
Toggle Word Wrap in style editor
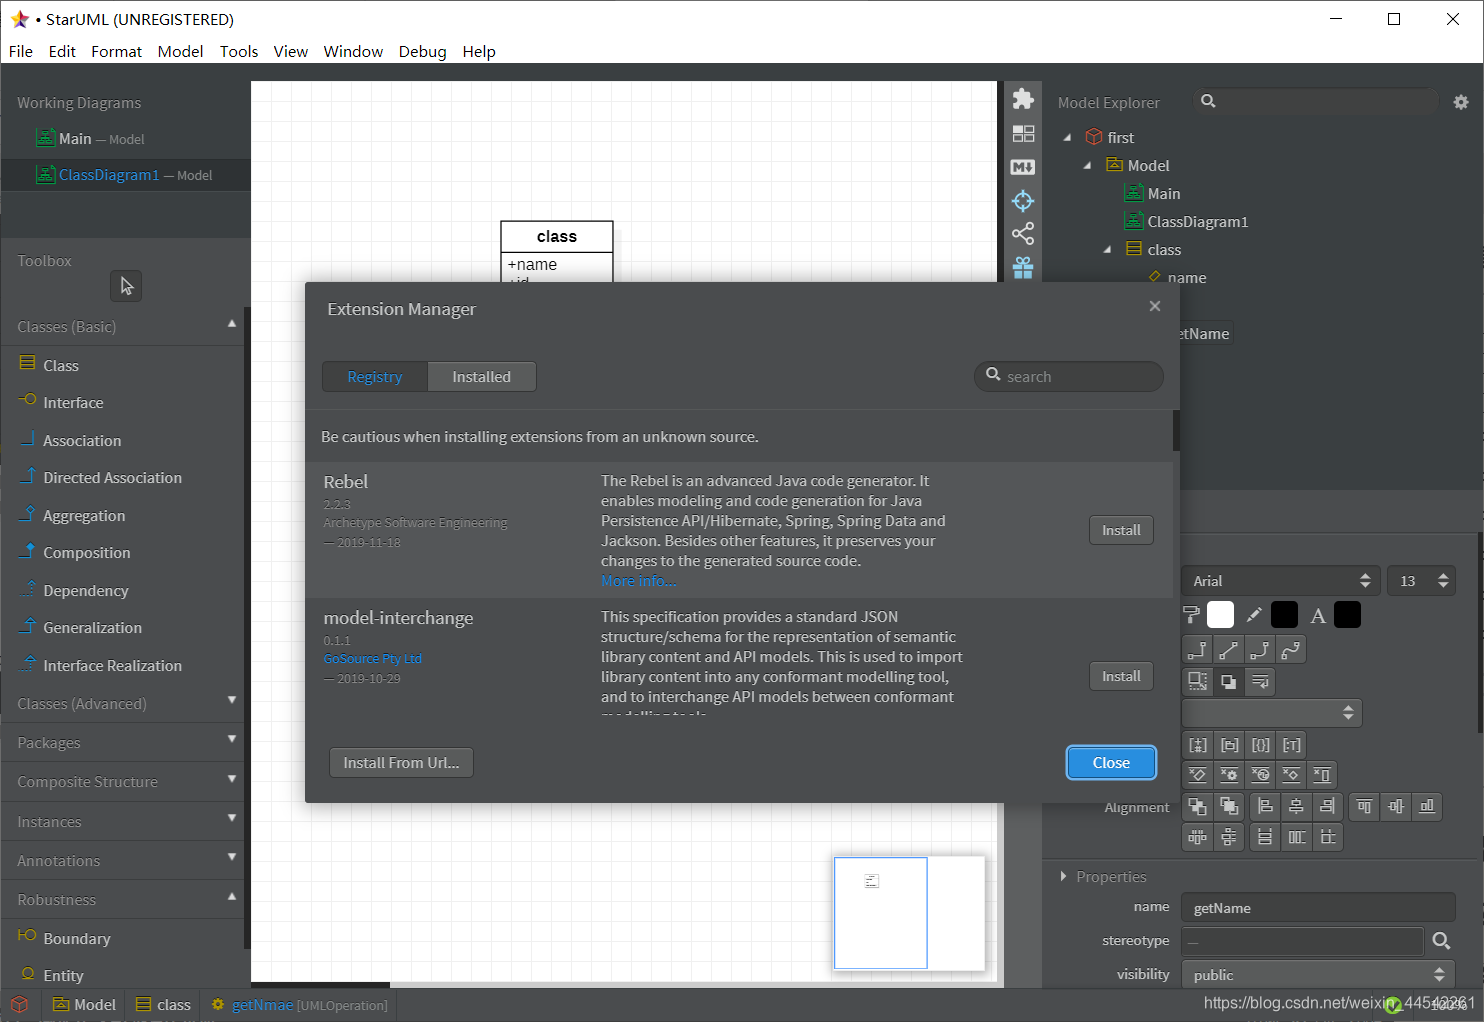click(1260, 682)
